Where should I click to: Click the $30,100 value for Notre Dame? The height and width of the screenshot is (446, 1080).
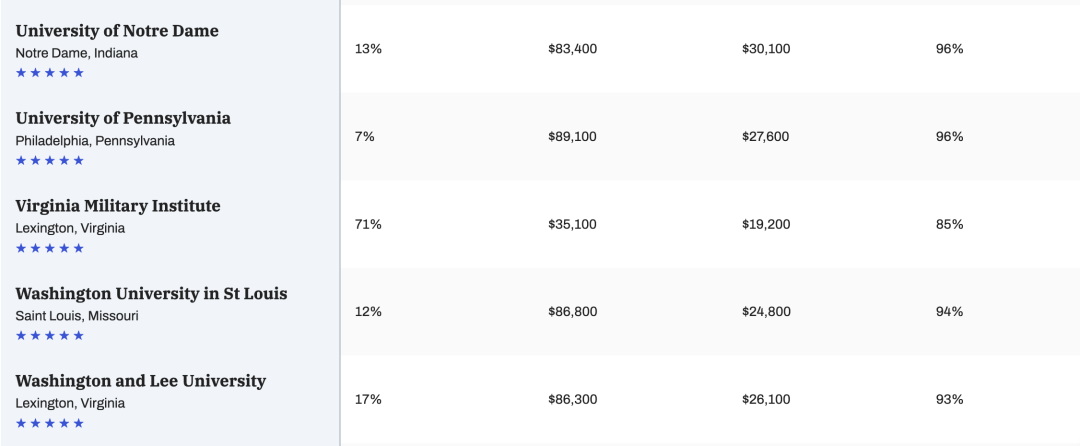pos(766,49)
